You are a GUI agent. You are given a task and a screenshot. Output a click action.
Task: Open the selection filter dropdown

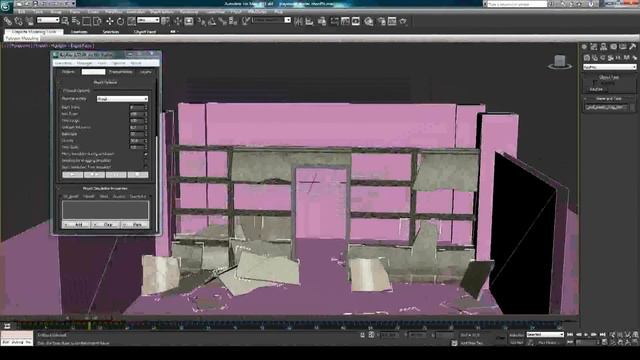coord(48,20)
